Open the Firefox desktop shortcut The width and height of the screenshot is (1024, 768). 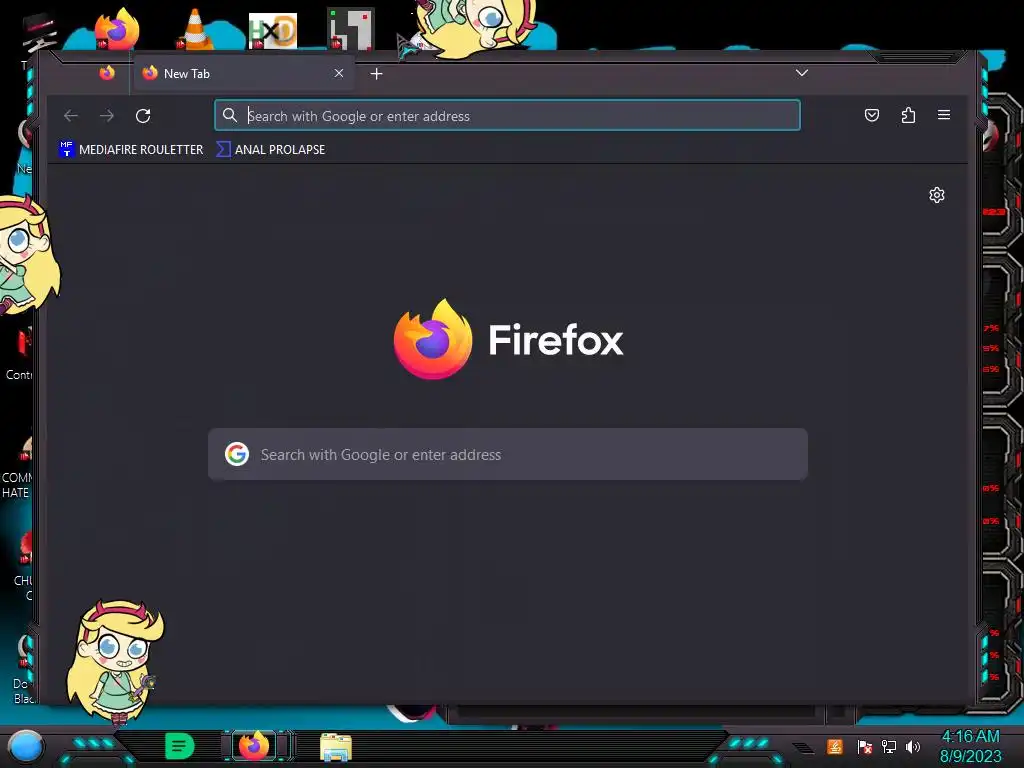pyautogui.click(x=116, y=29)
